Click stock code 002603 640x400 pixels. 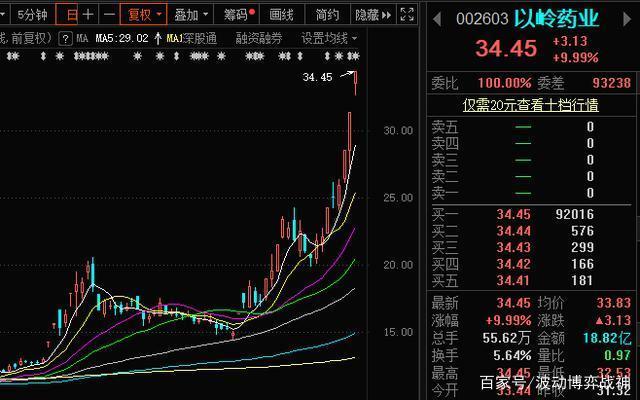coord(482,19)
